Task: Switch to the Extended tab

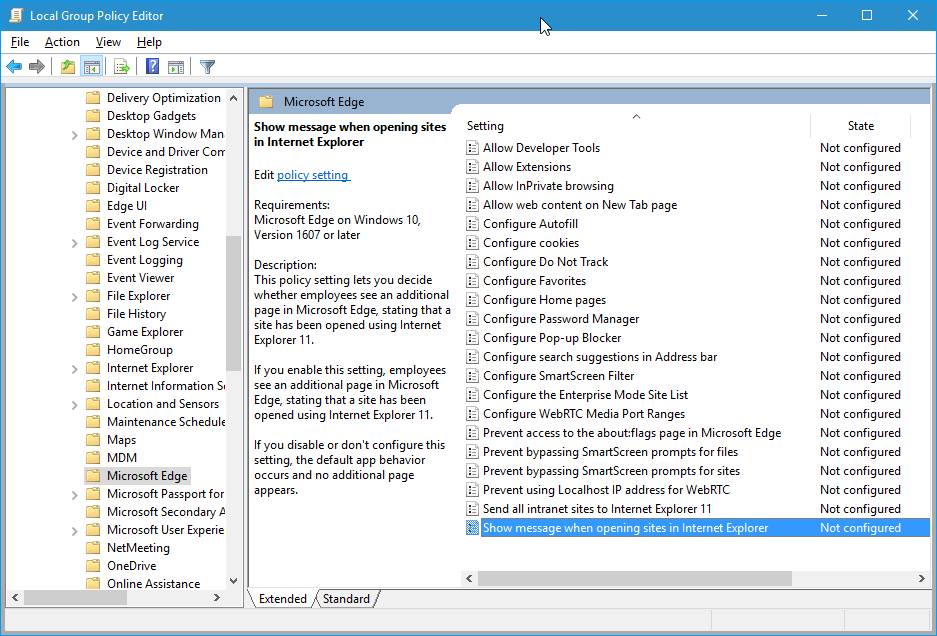Action: coord(283,598)
